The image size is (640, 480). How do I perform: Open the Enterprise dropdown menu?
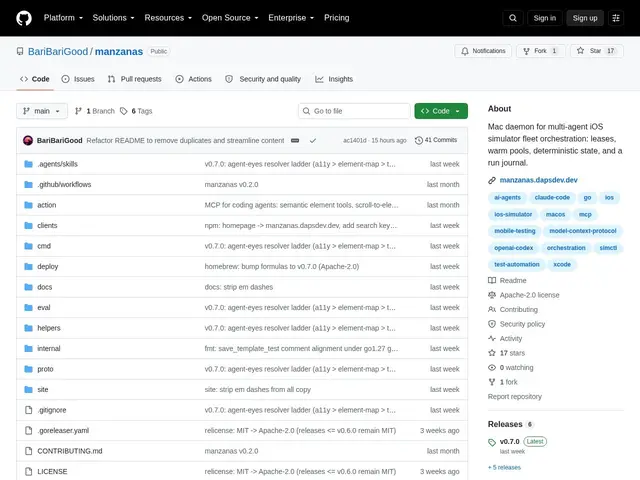pos(291,18)
